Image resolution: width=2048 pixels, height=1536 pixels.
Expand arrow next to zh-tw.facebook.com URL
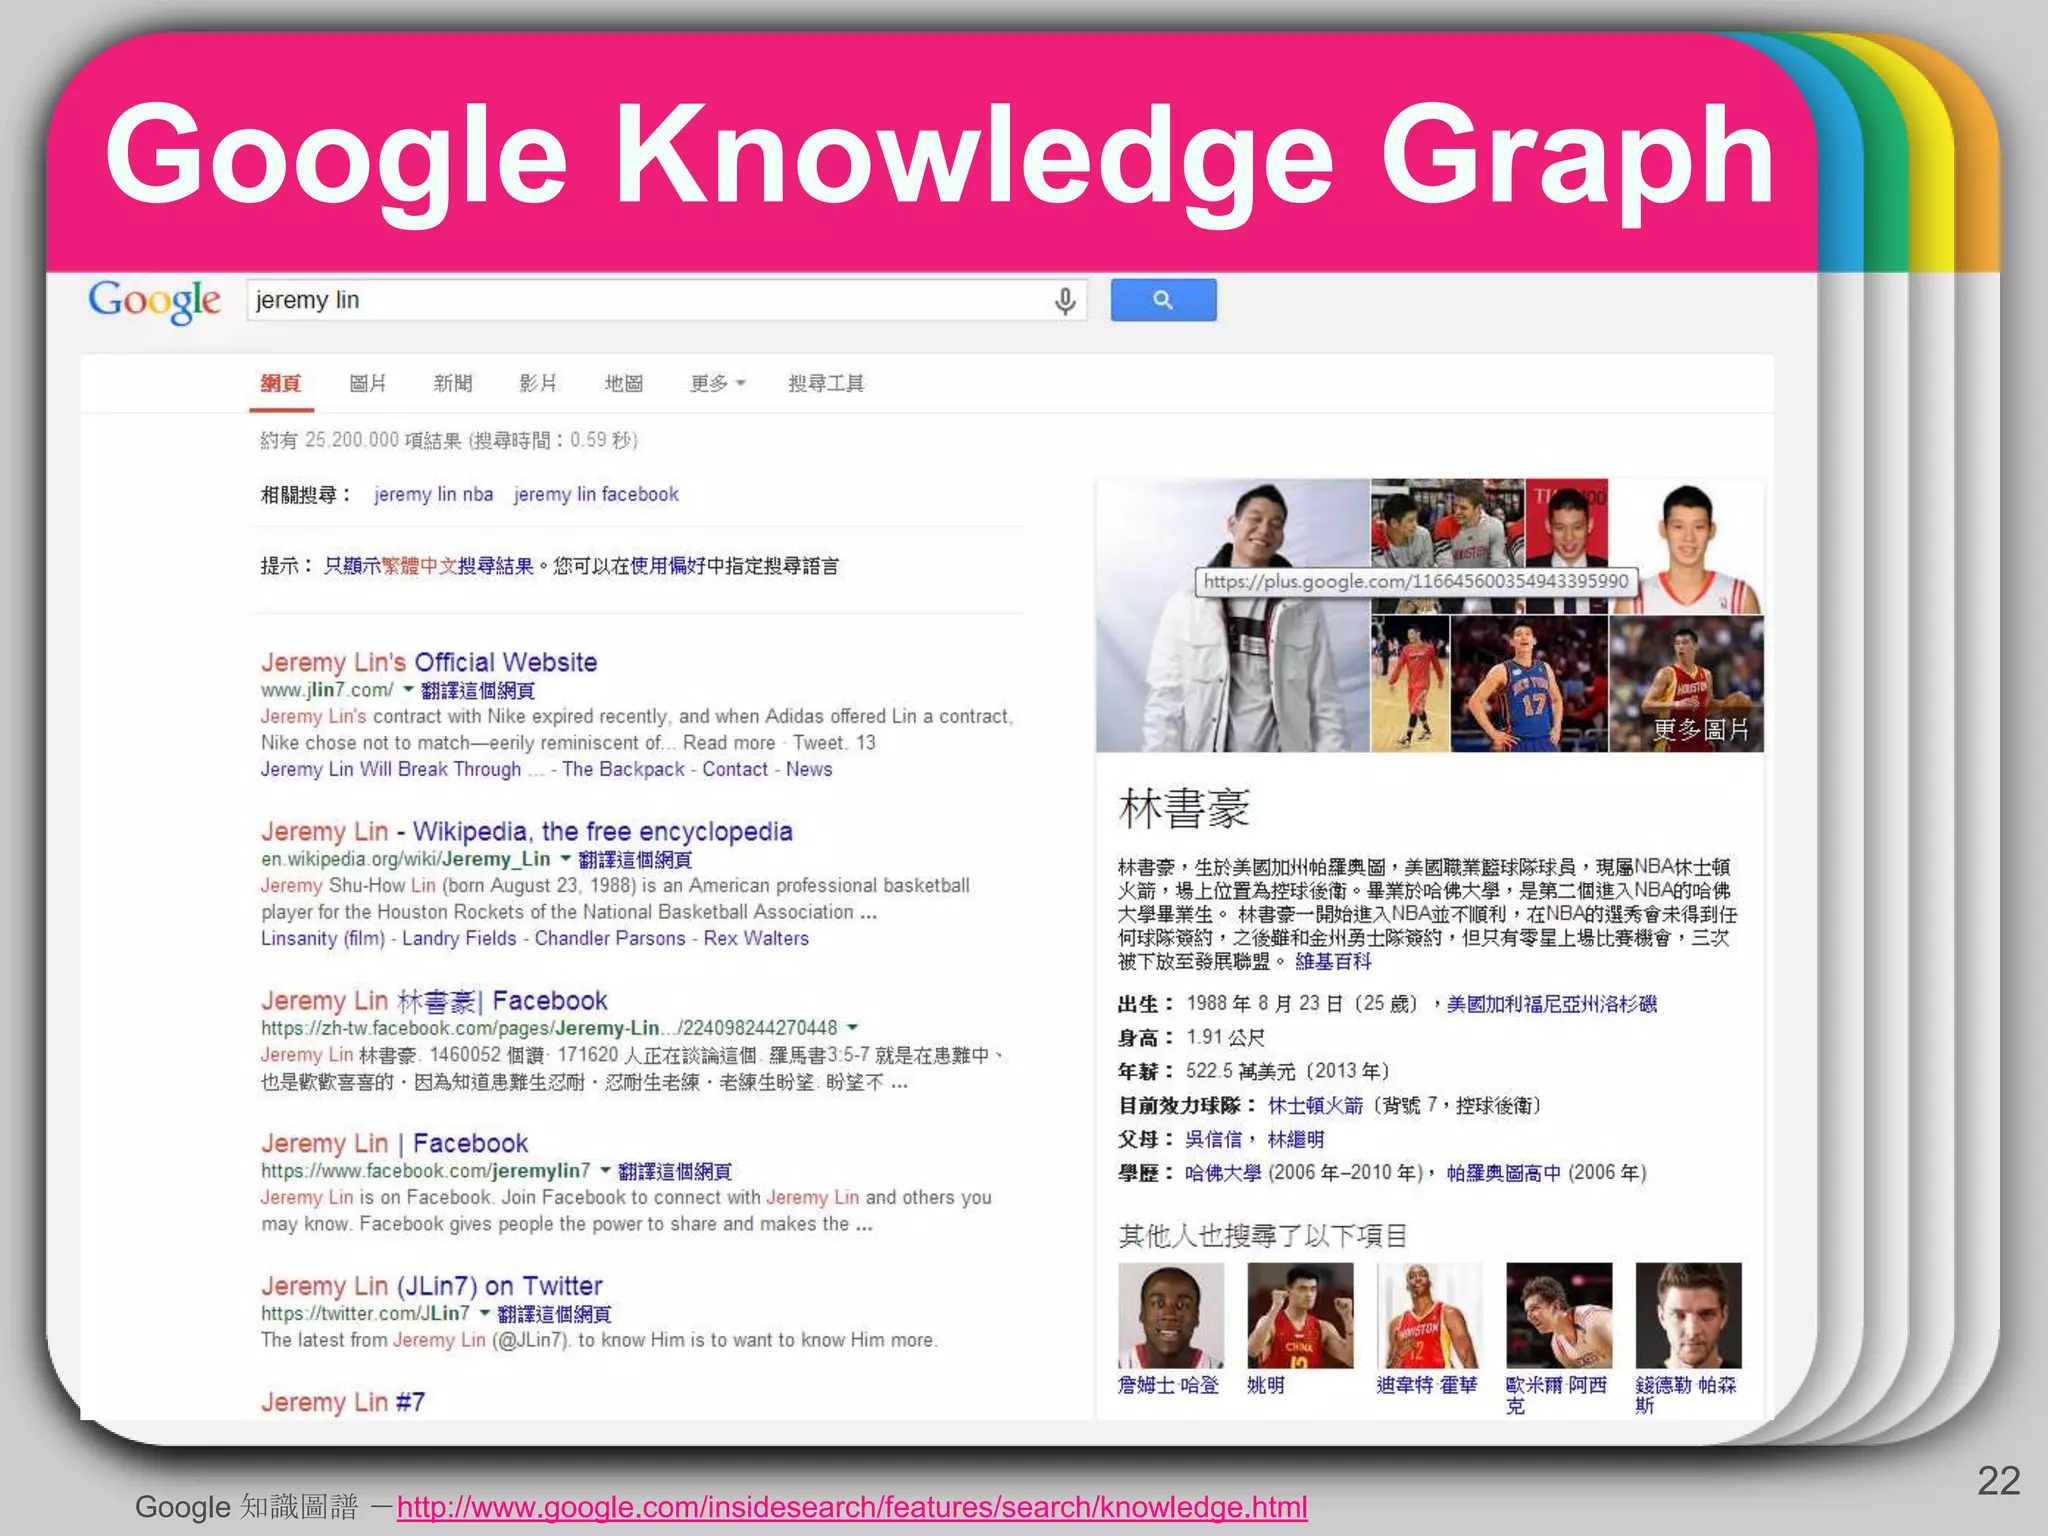(x=853, y=1027)
